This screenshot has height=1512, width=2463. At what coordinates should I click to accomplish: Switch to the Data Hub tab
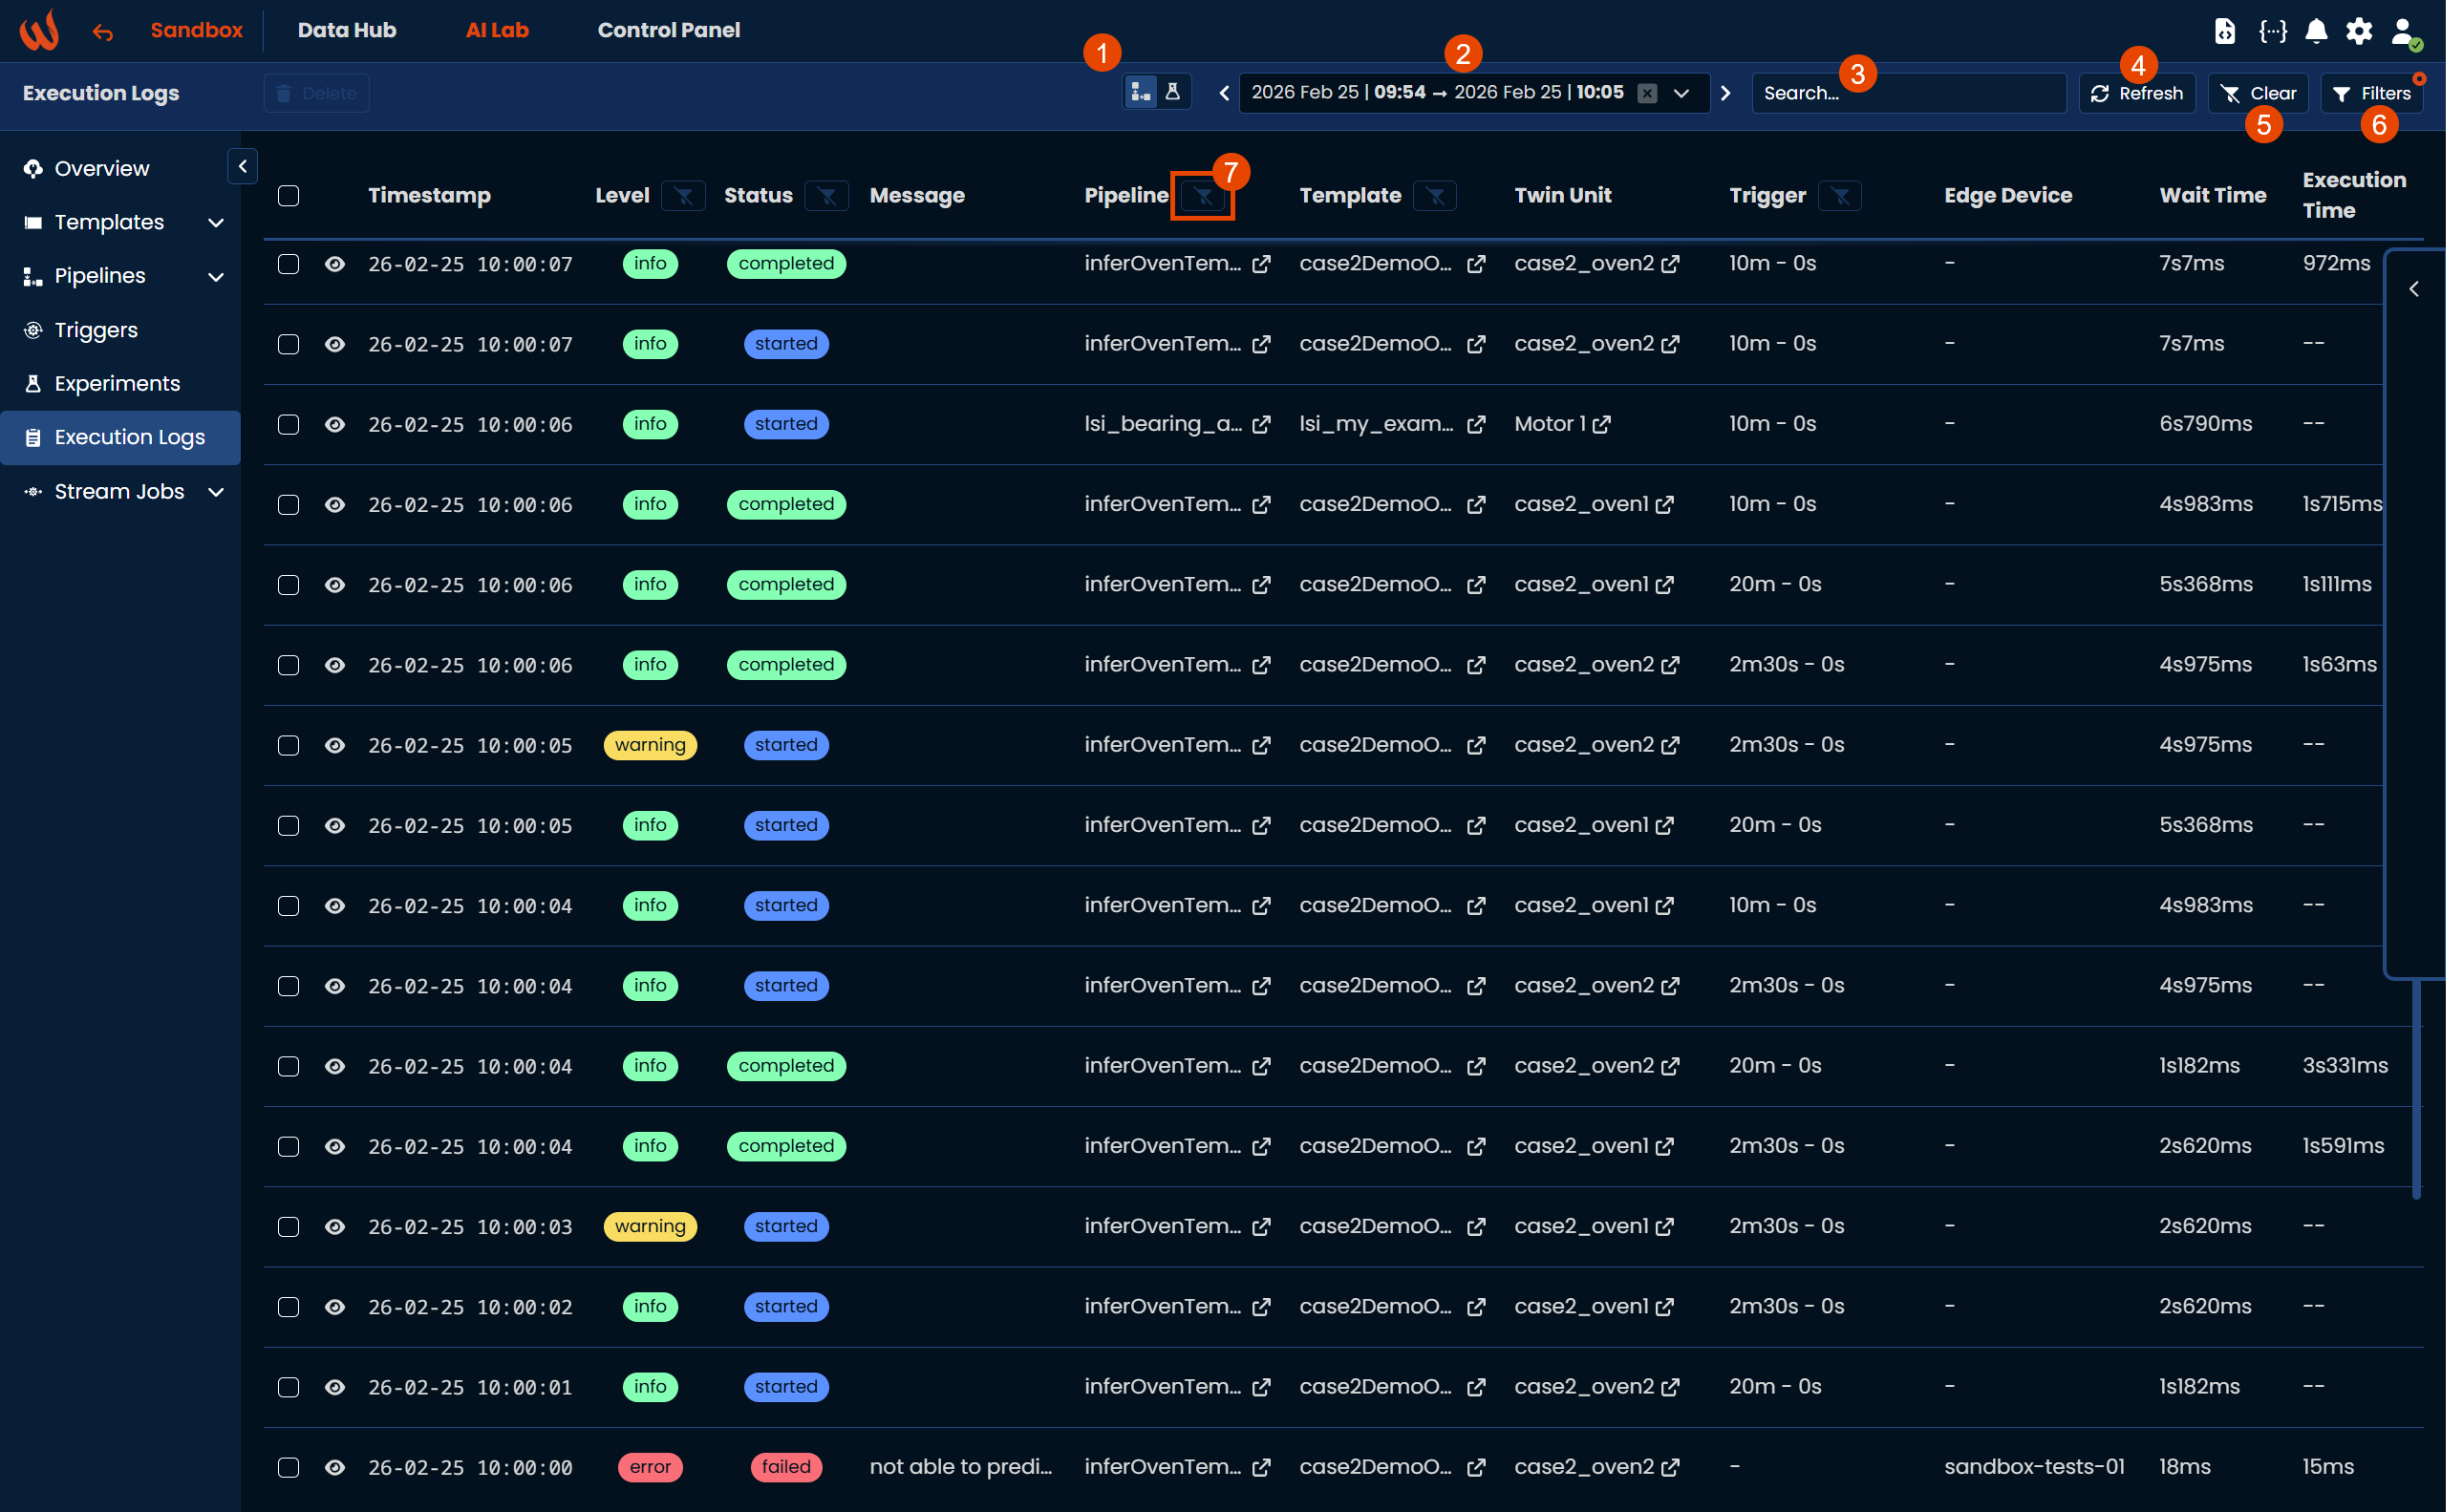pos(349,31)
